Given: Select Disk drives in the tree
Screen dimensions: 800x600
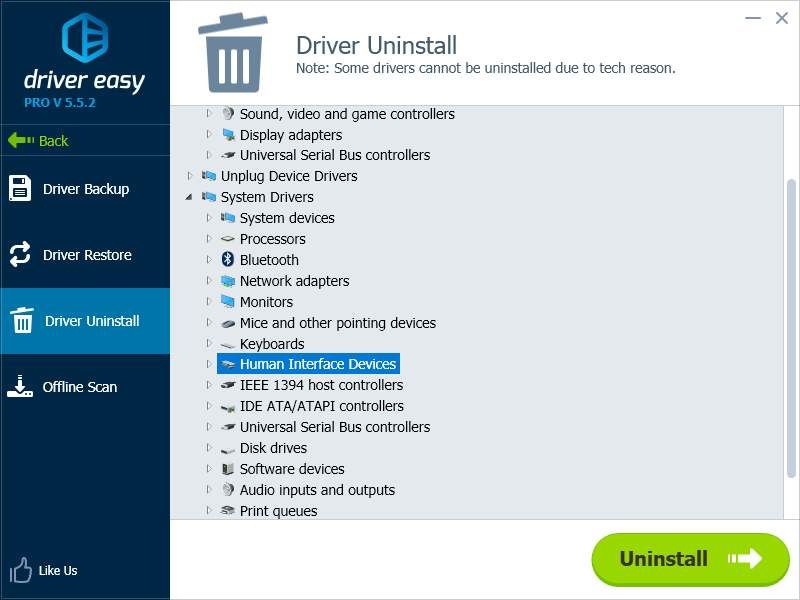Looking at the screenshot, I should coord(273,448).
